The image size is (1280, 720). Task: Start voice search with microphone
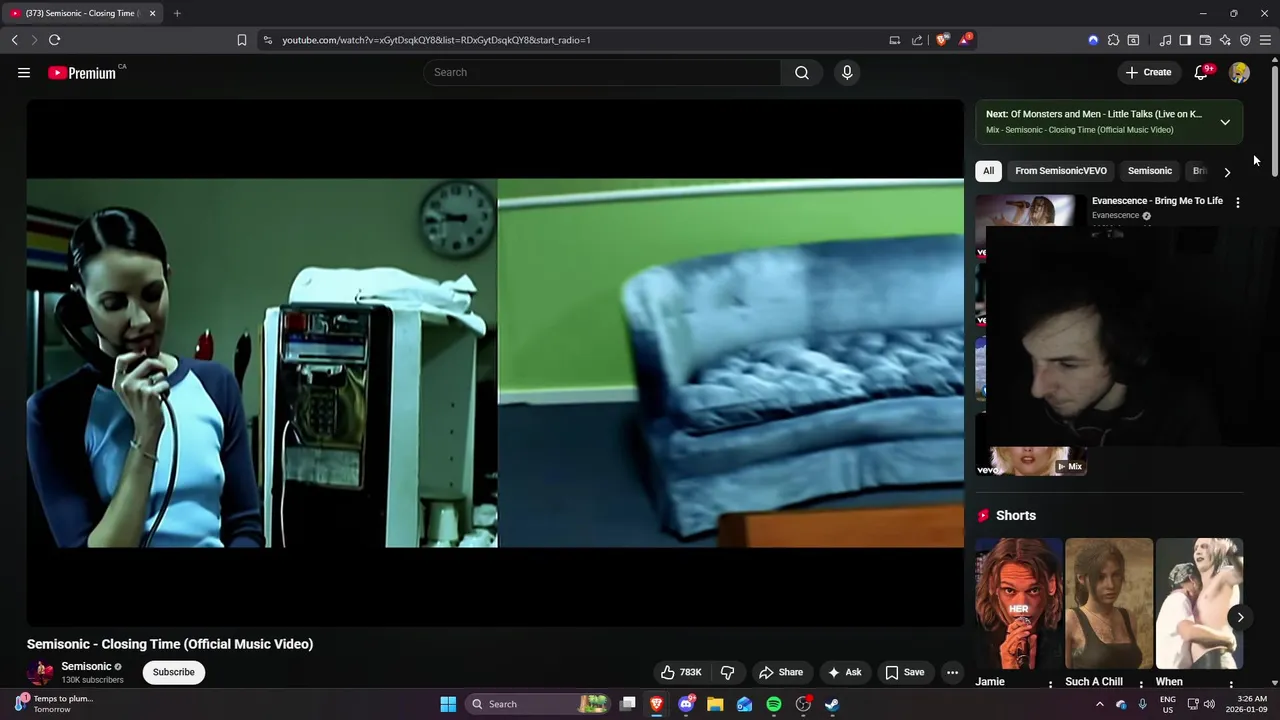tap(847, 72)
